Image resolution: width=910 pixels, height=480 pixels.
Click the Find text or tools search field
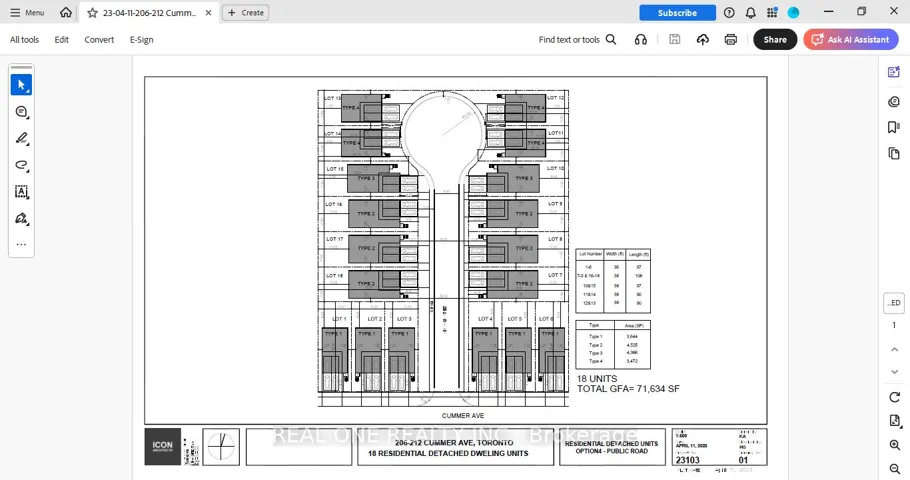point(577,40)
